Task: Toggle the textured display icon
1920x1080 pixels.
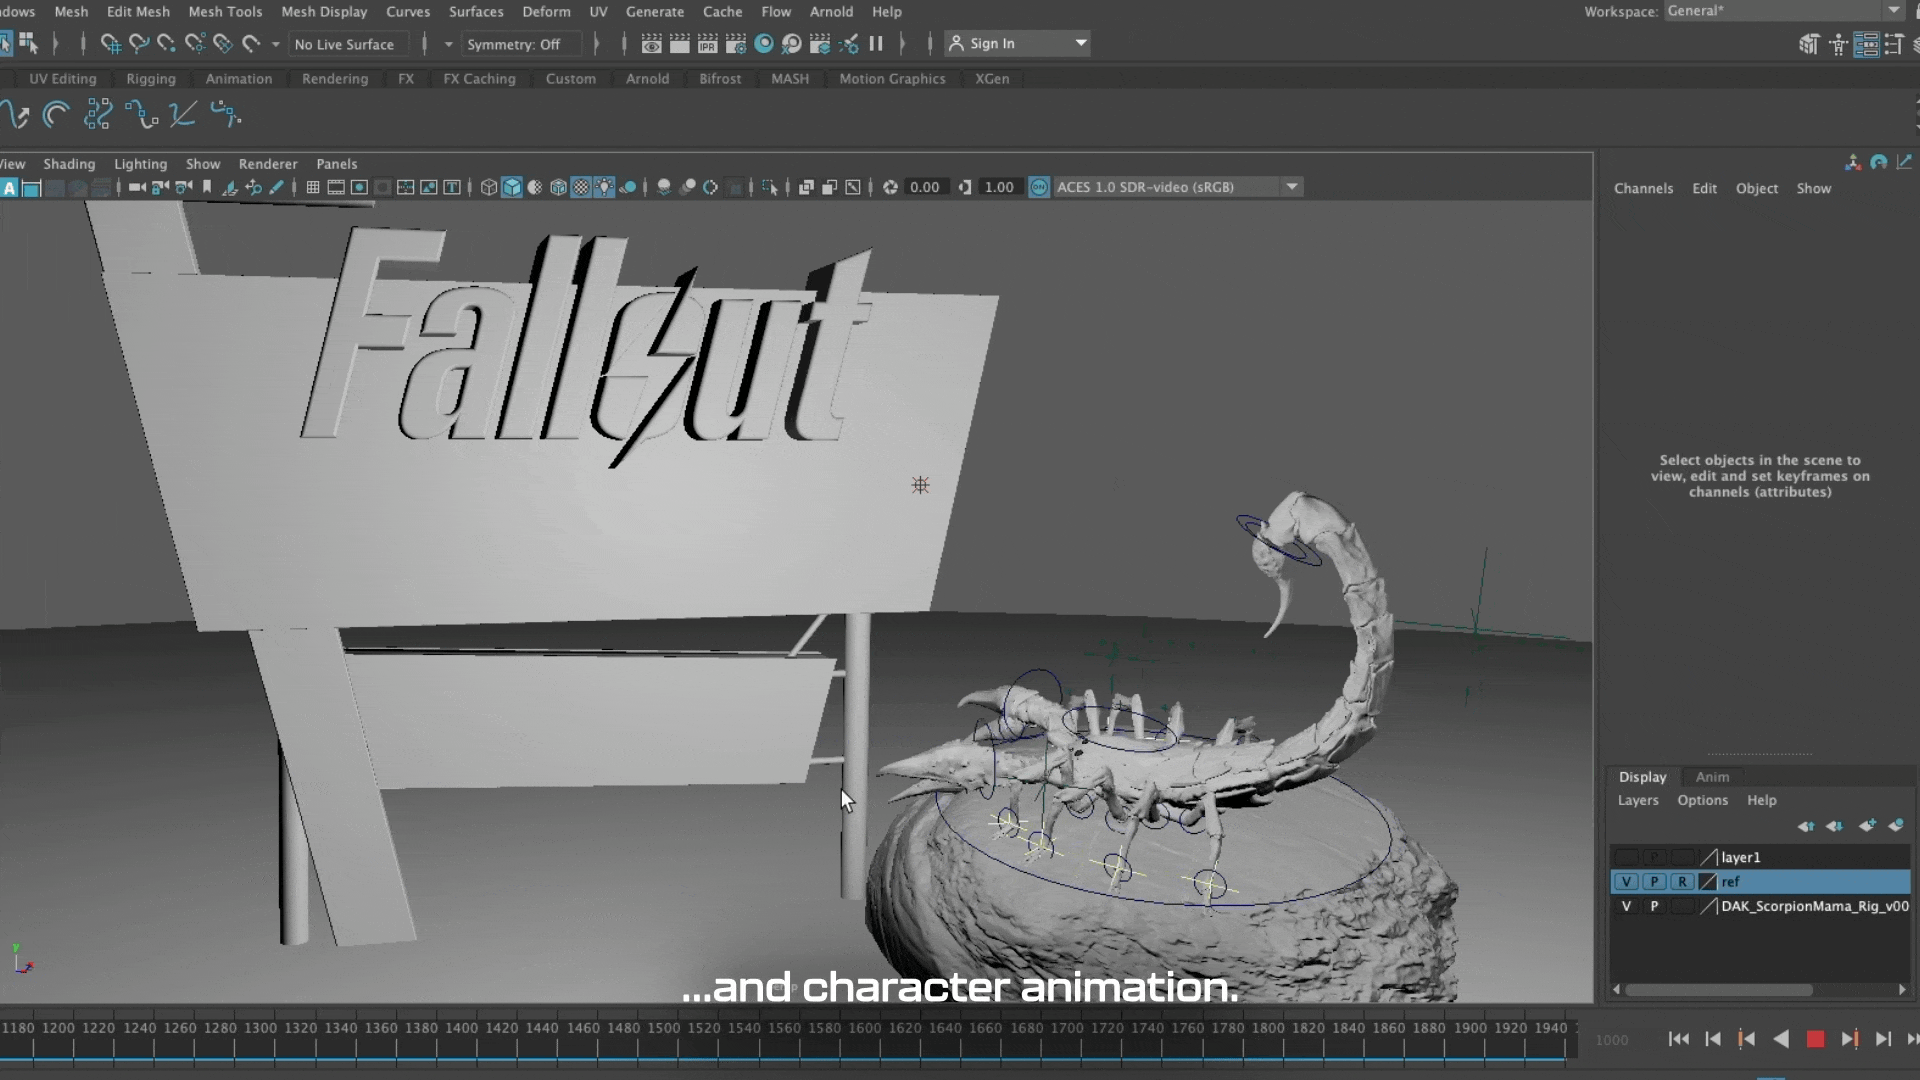Action: click(581, 187)
